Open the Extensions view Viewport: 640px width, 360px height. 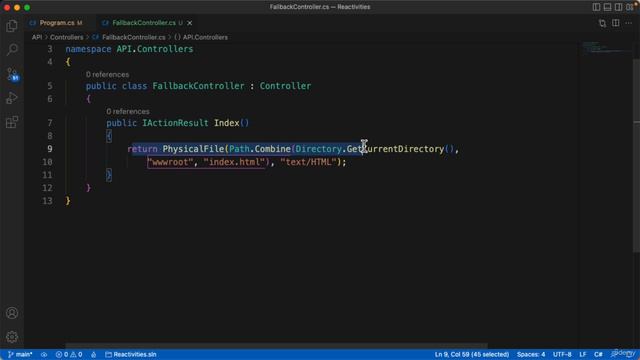12,122
